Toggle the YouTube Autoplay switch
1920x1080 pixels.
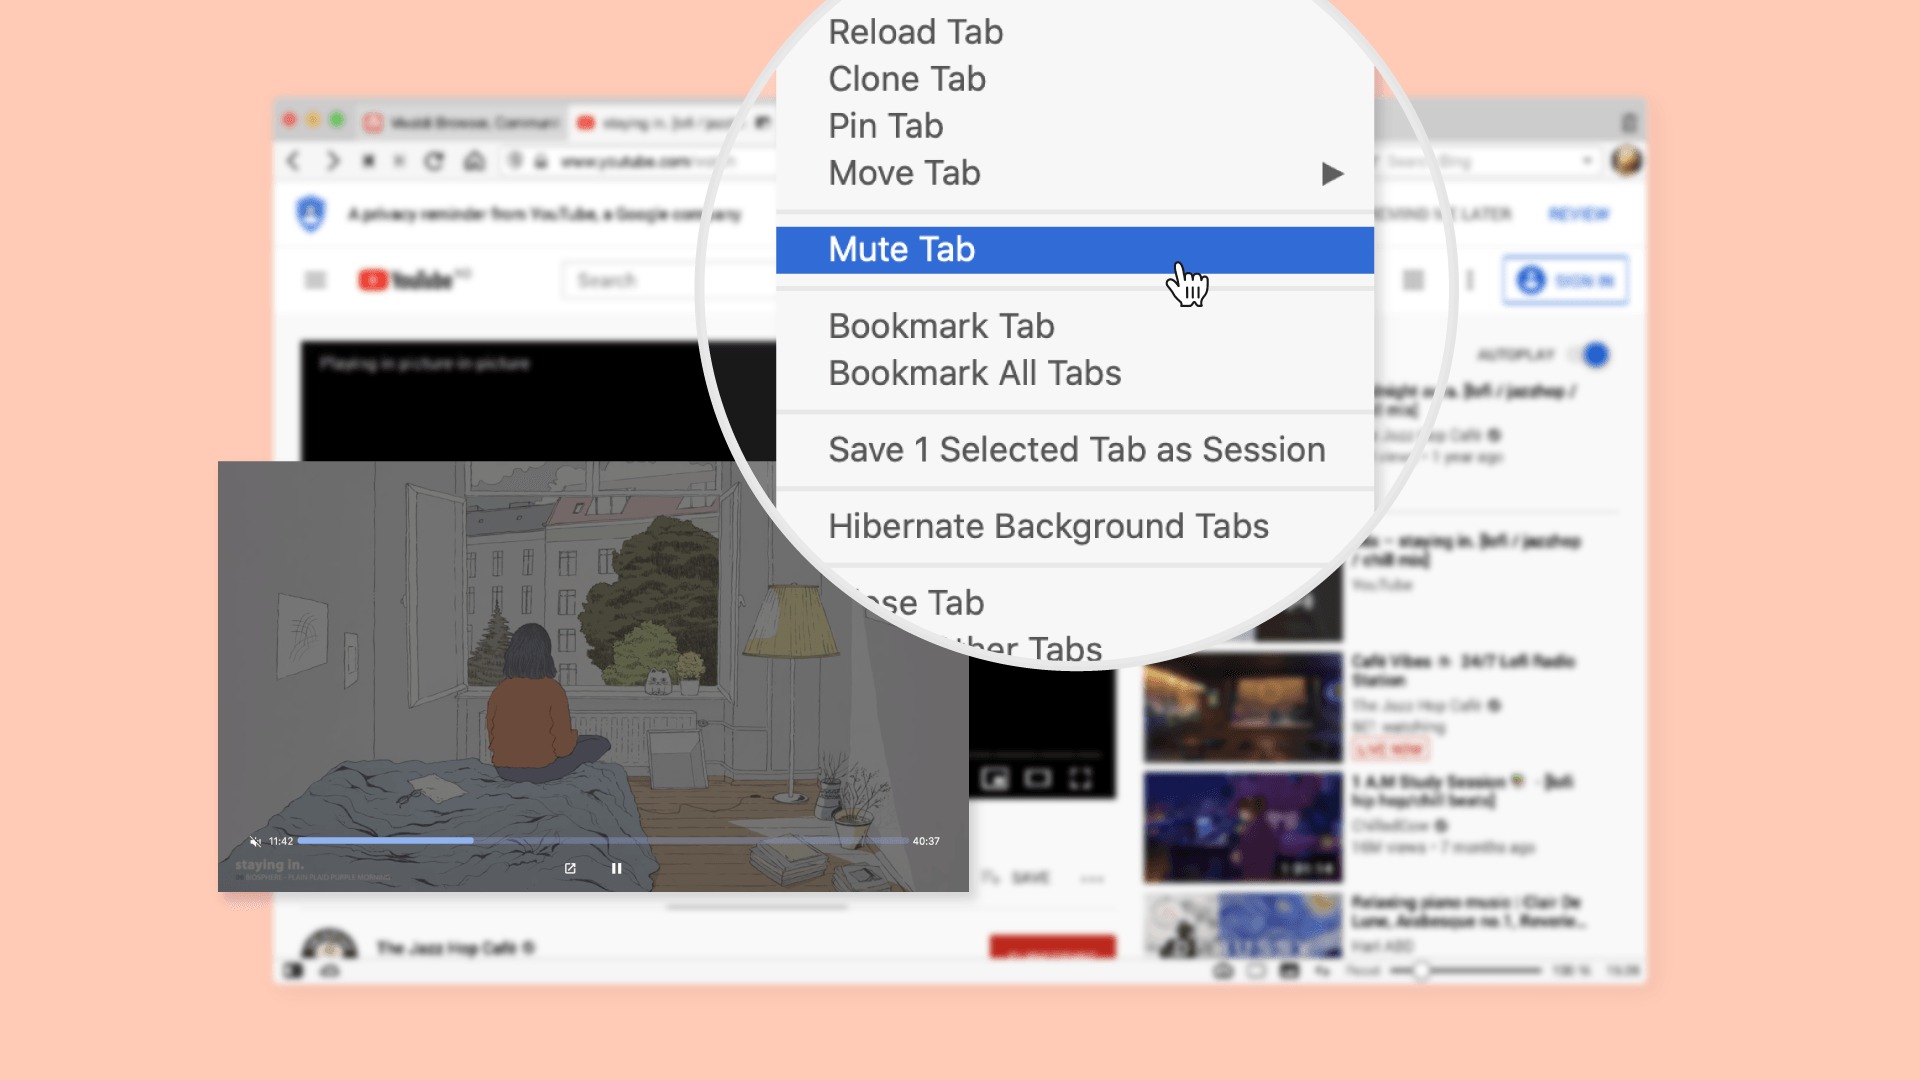click(x=1590, y=355)
